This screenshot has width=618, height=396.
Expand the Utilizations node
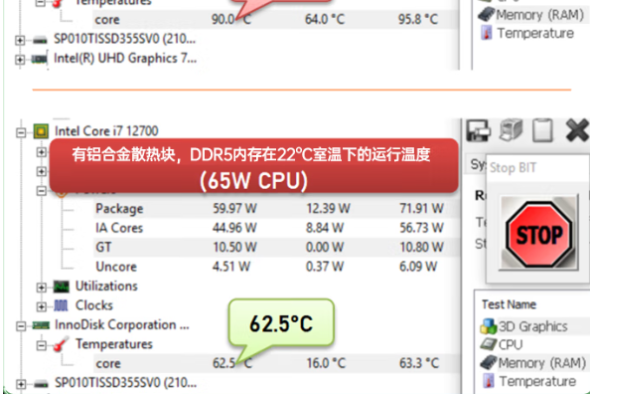point(41,287)
